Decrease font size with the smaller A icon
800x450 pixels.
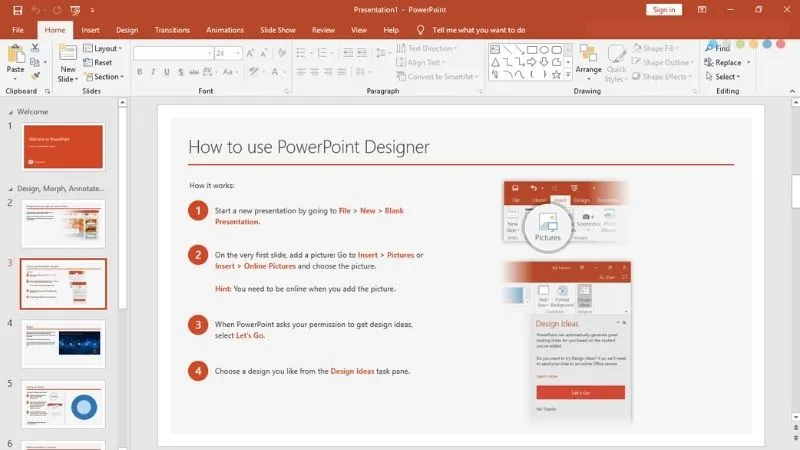coord(264,53)
